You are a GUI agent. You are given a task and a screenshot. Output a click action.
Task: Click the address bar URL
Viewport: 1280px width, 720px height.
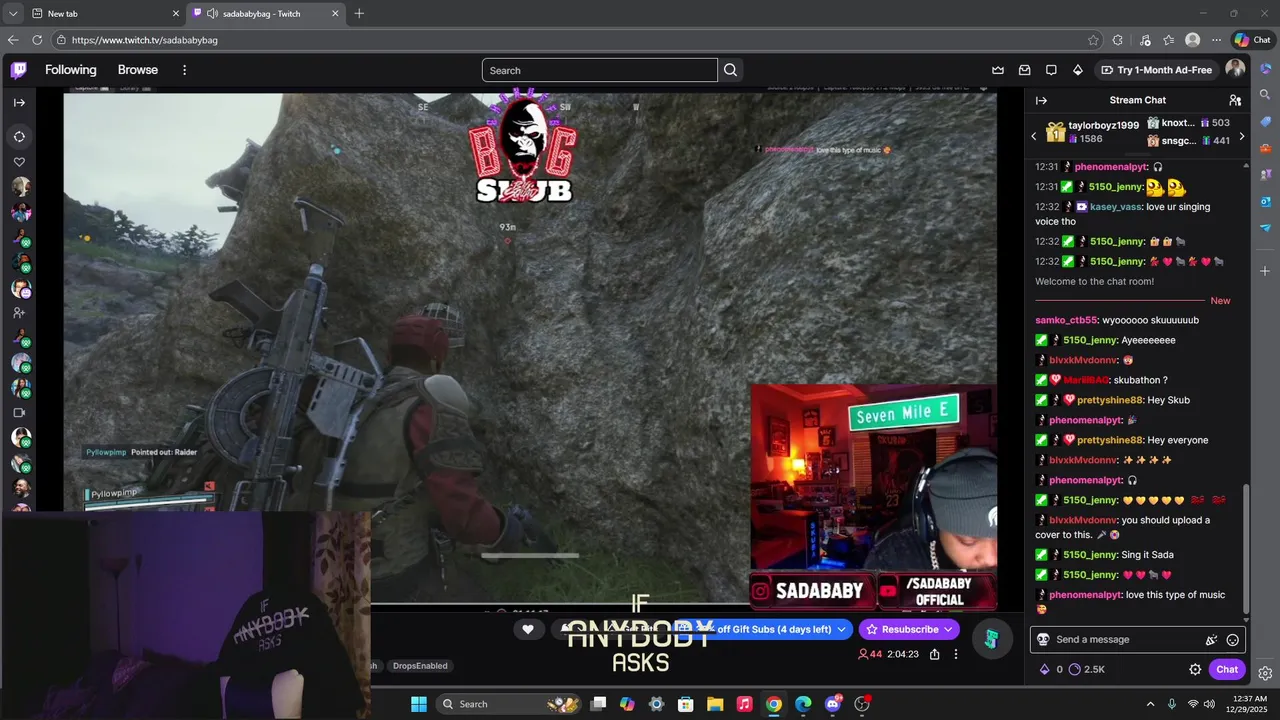click(x=145, y=40)
